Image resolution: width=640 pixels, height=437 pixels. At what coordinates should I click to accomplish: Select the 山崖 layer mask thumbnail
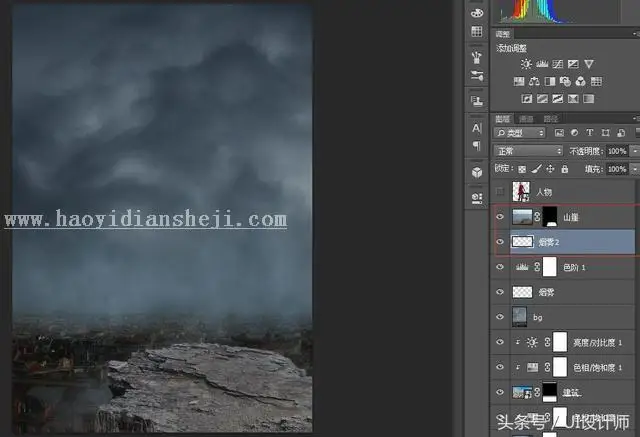tap(550, 217)
